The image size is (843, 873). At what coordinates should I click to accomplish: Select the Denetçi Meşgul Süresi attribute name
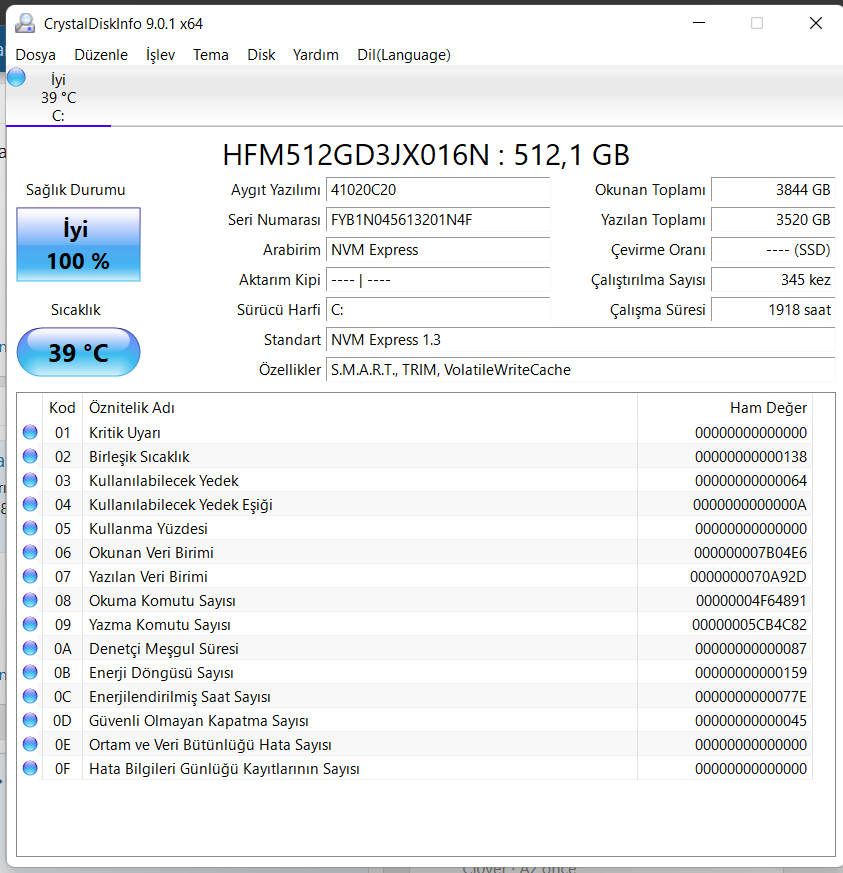(x=164, y=649)
